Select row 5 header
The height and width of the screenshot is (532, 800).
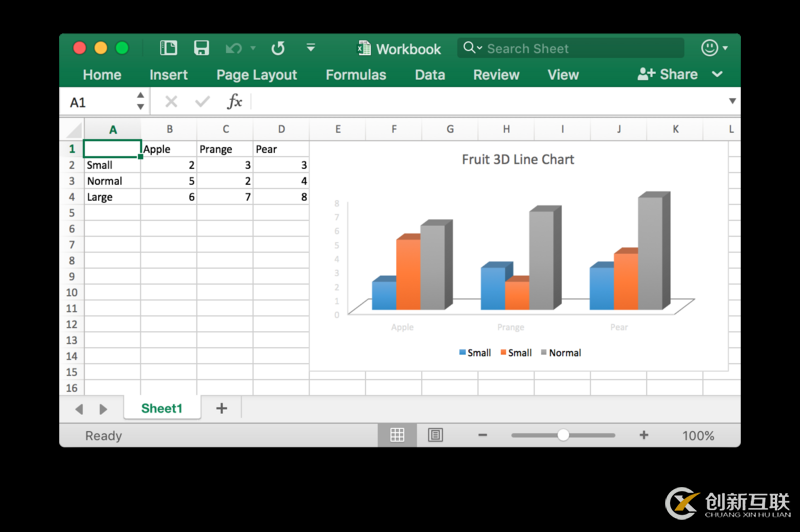tap(72, 213)
